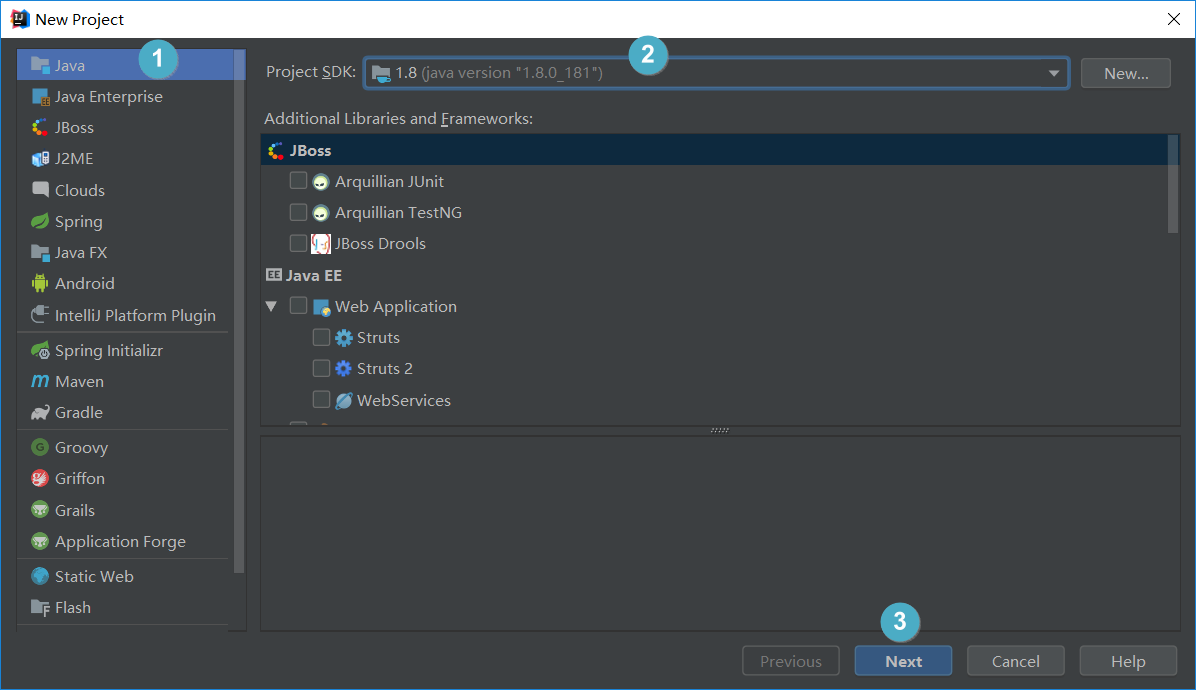Click the Next button
This screenshot has width=1196, height=690.
pyautogui.click(x=903, y=661)
